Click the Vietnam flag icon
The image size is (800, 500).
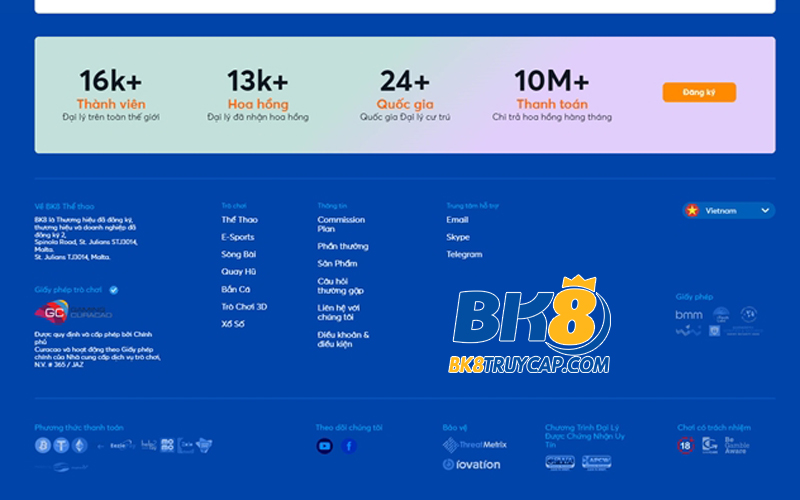(x=692, y=210)
